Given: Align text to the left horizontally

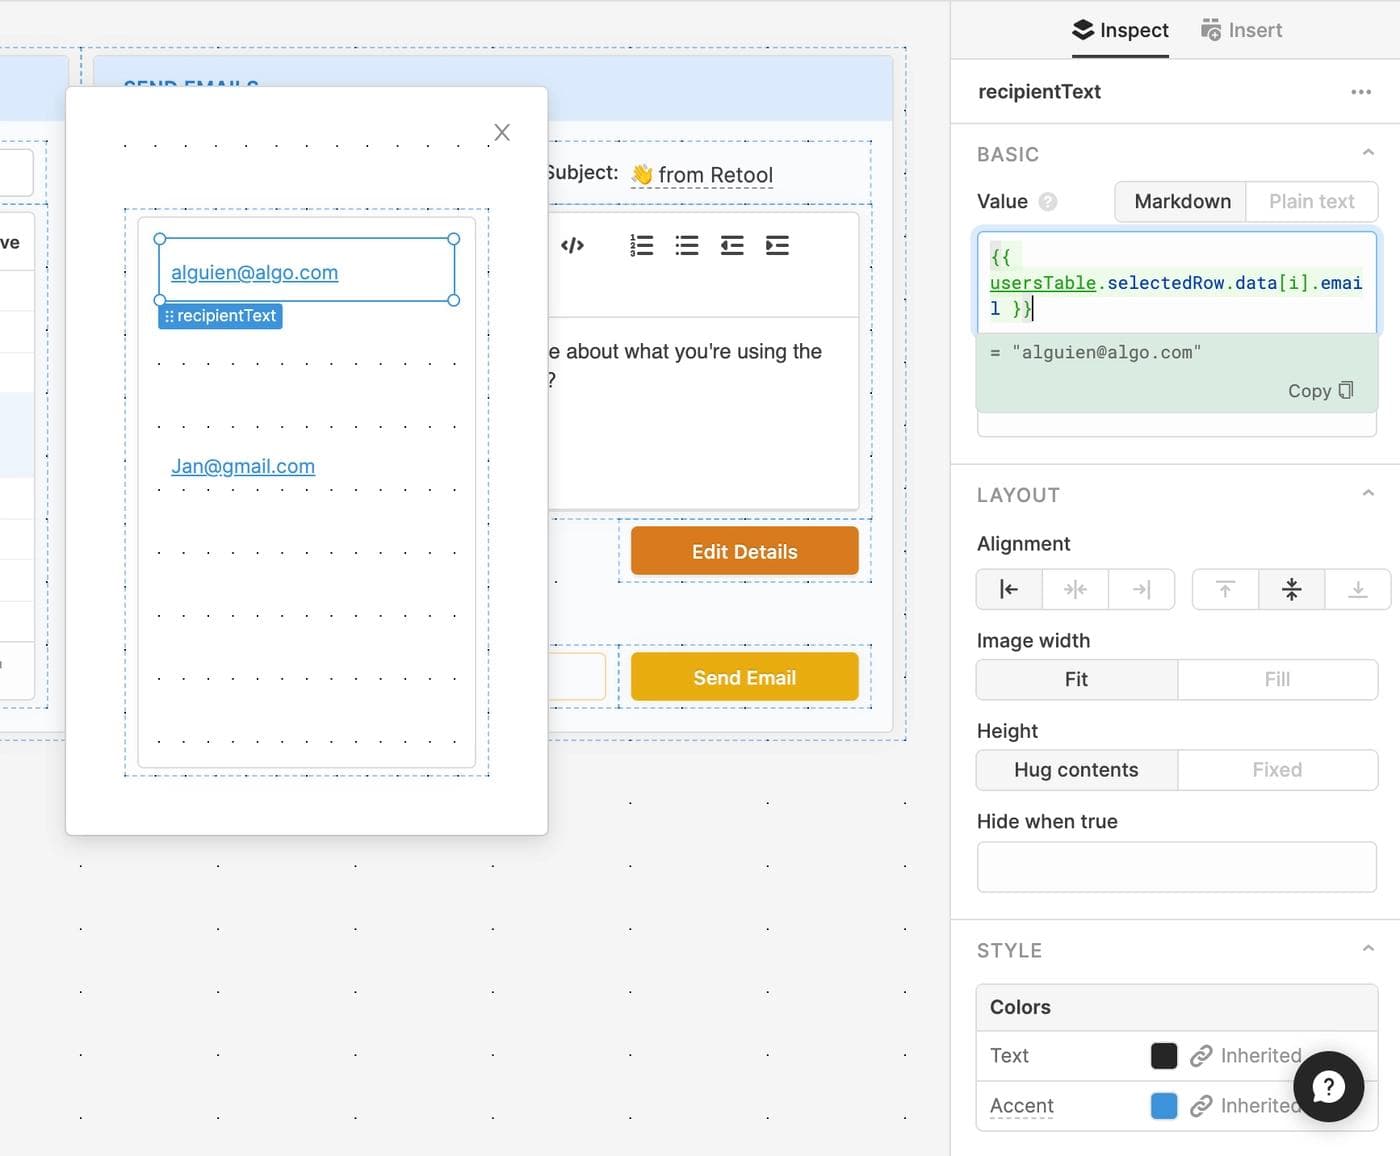Looking at the screenshot, I should (x=1009, y=589).
